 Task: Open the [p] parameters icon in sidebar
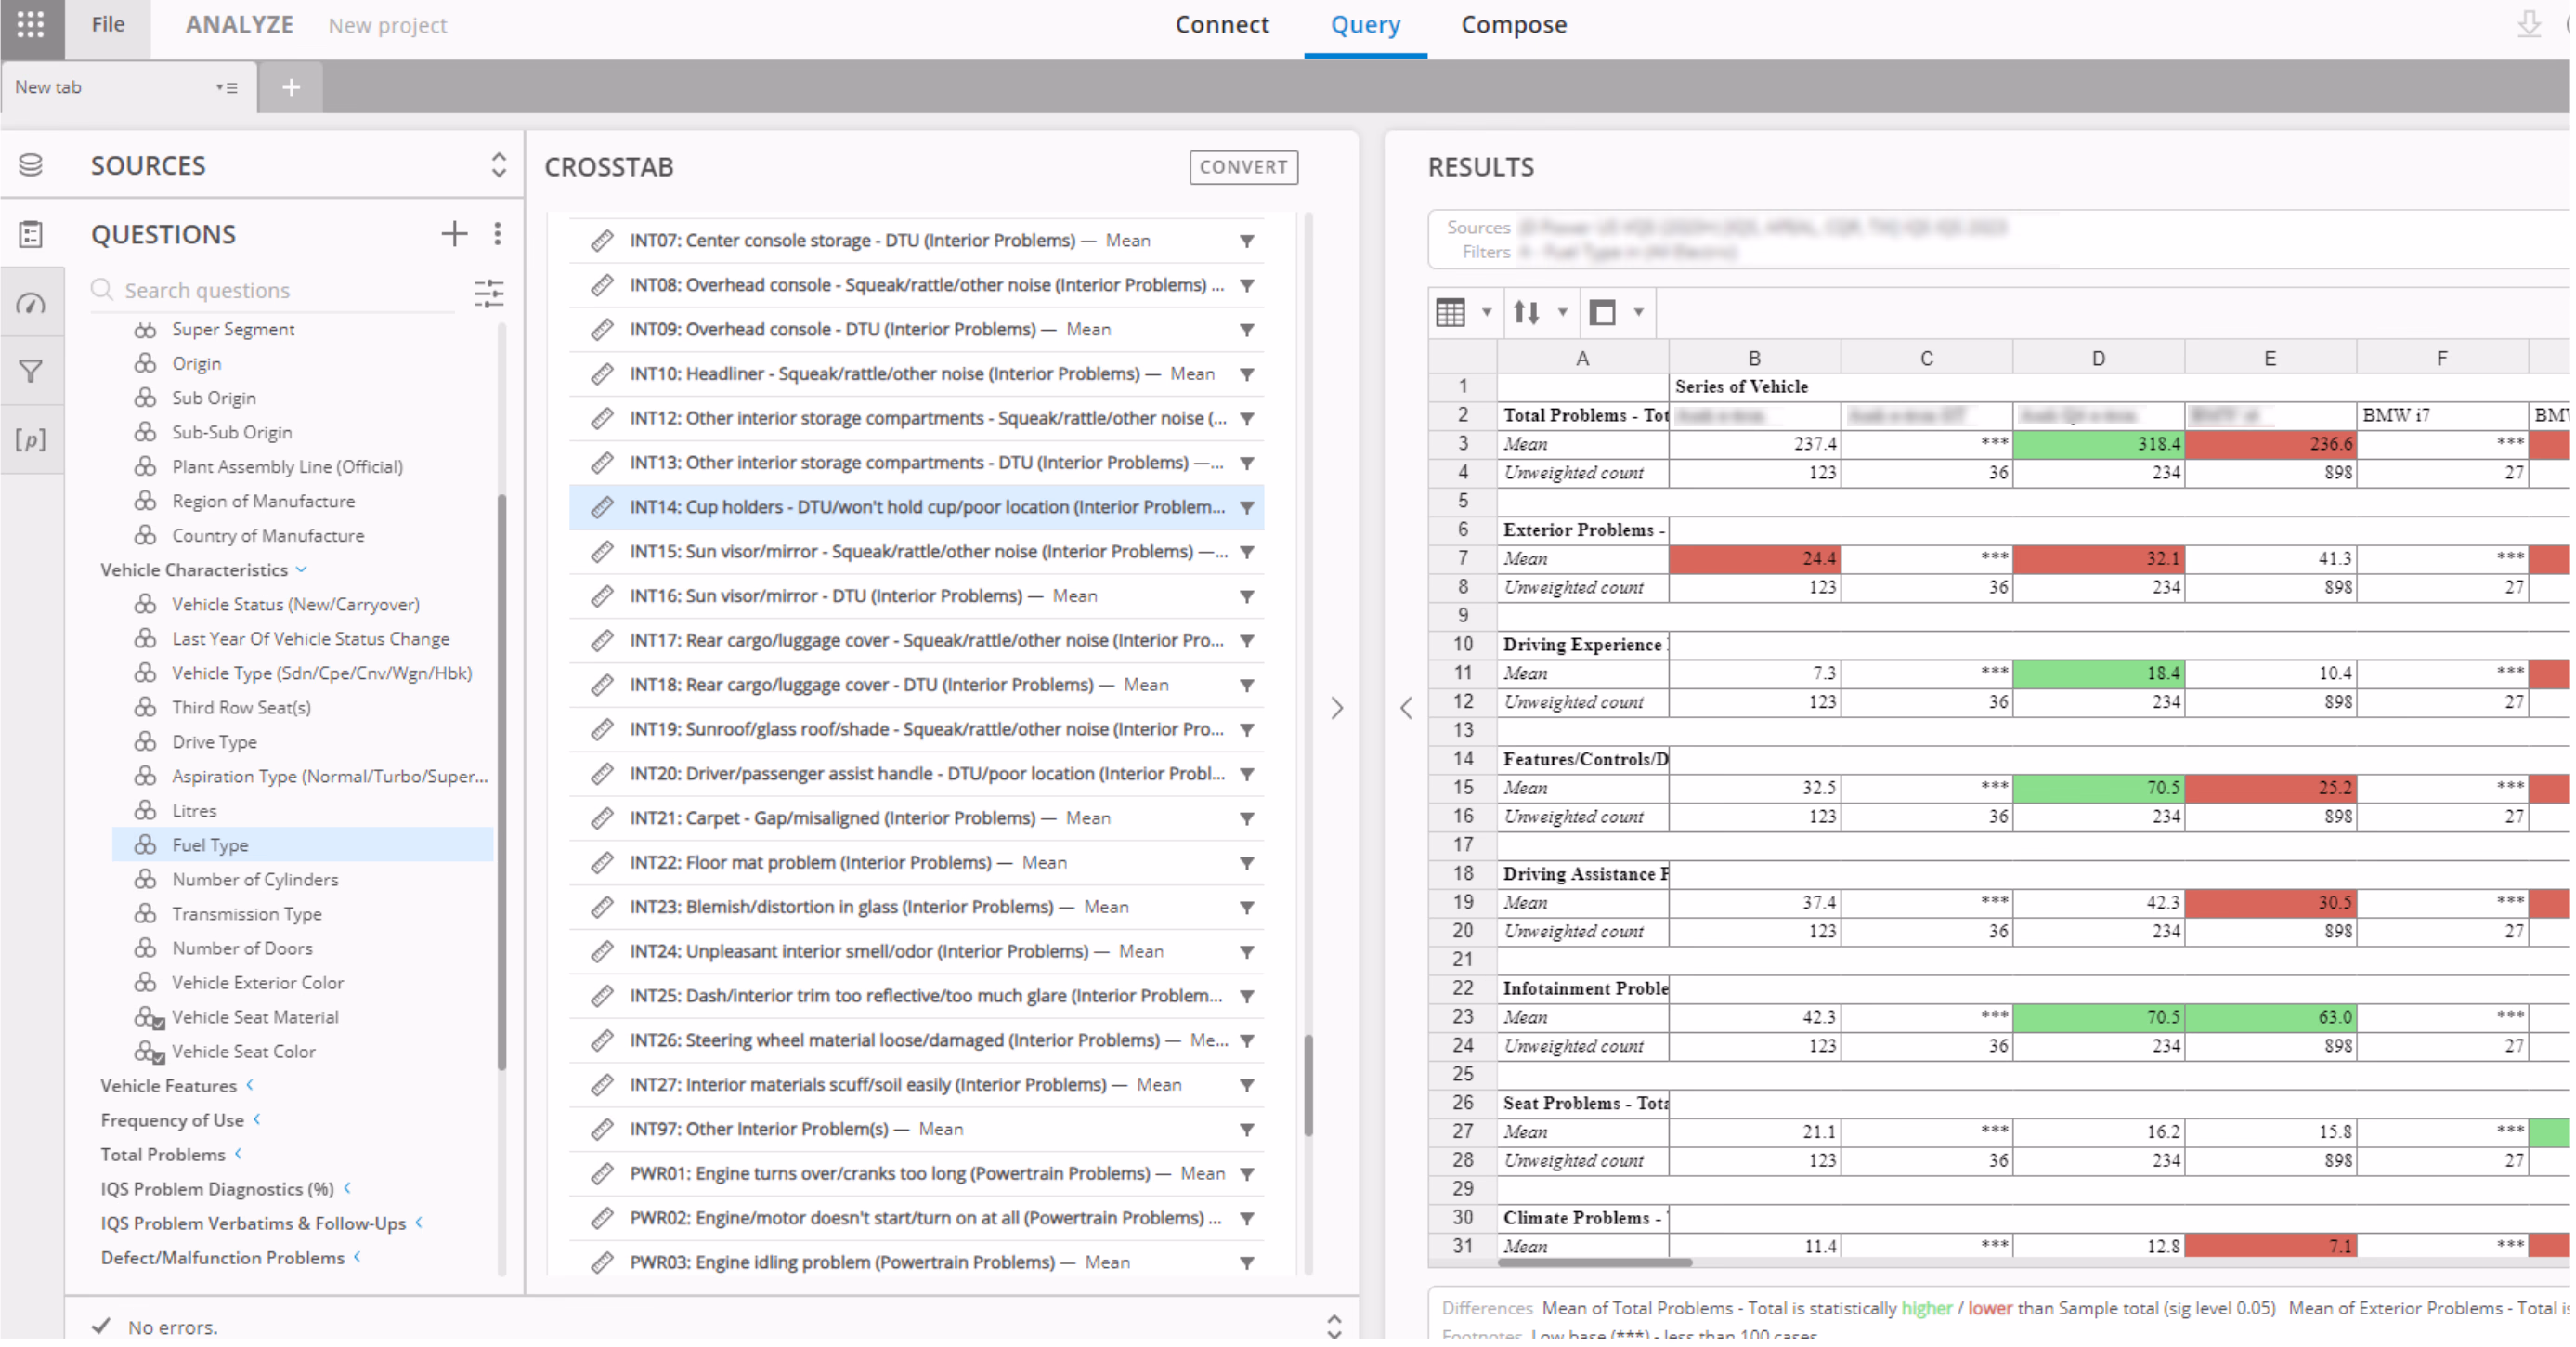pos(31,440)
